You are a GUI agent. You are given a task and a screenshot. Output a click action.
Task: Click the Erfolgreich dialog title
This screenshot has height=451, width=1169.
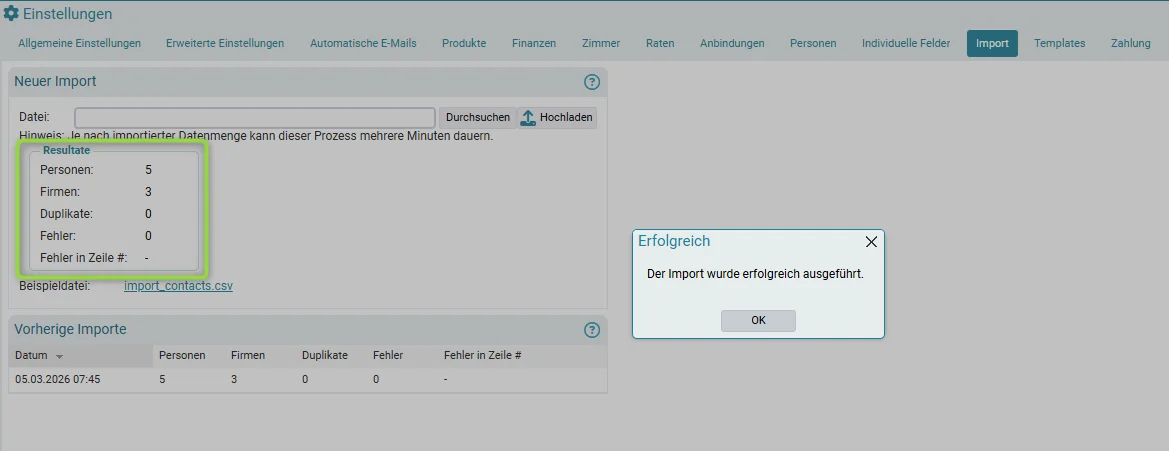pos(674,241)
